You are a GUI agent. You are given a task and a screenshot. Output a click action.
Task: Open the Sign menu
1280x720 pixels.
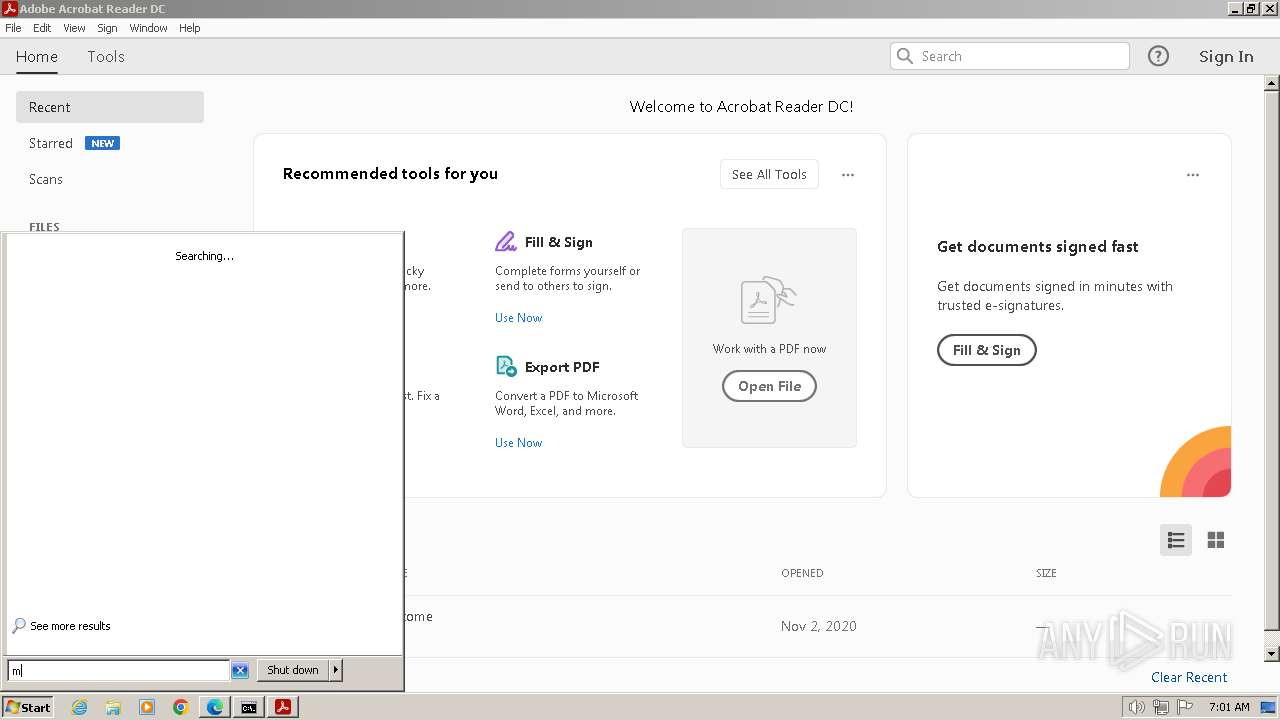point(107,28)
